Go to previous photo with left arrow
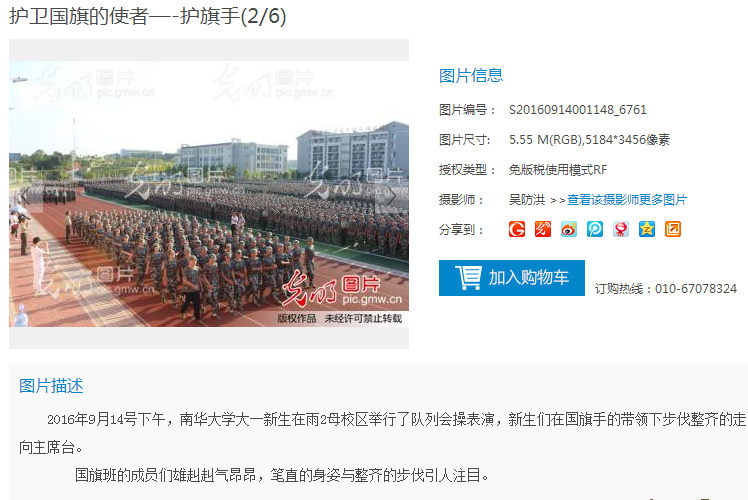The image size is (748, 500). 26,196
